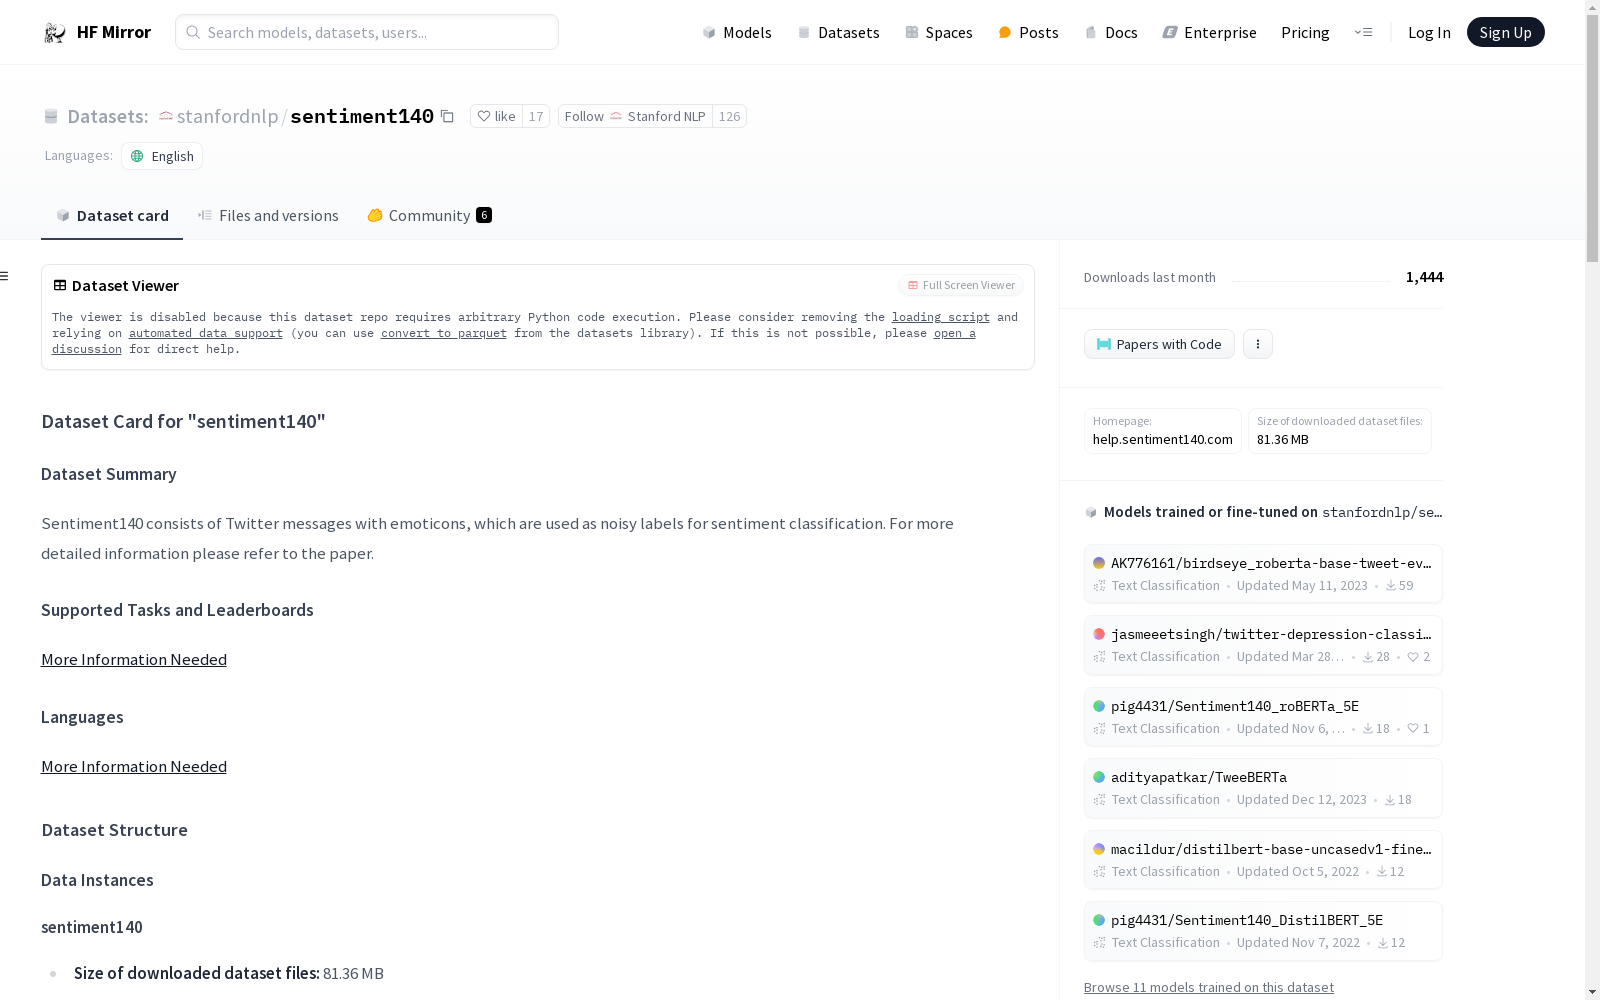Click the globe icon in English tag
This screenshot has height=1000, width=1600.
point(137,156)
